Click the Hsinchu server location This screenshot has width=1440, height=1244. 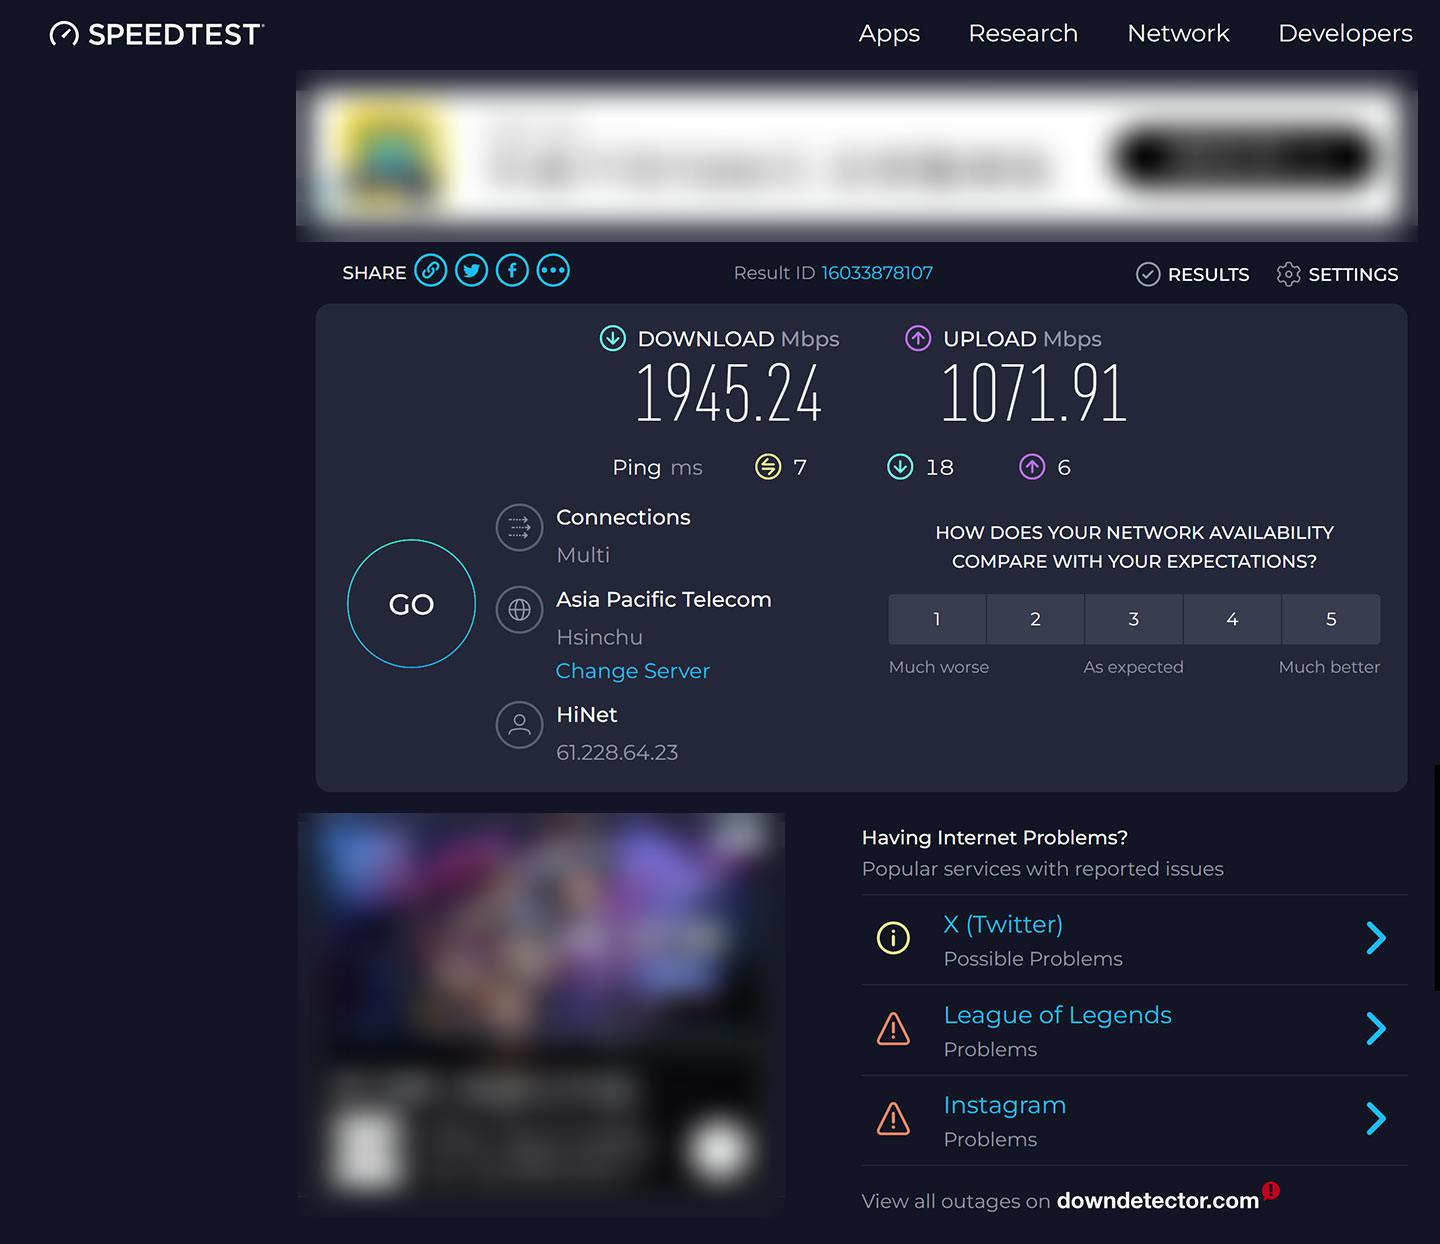[599, 637]
